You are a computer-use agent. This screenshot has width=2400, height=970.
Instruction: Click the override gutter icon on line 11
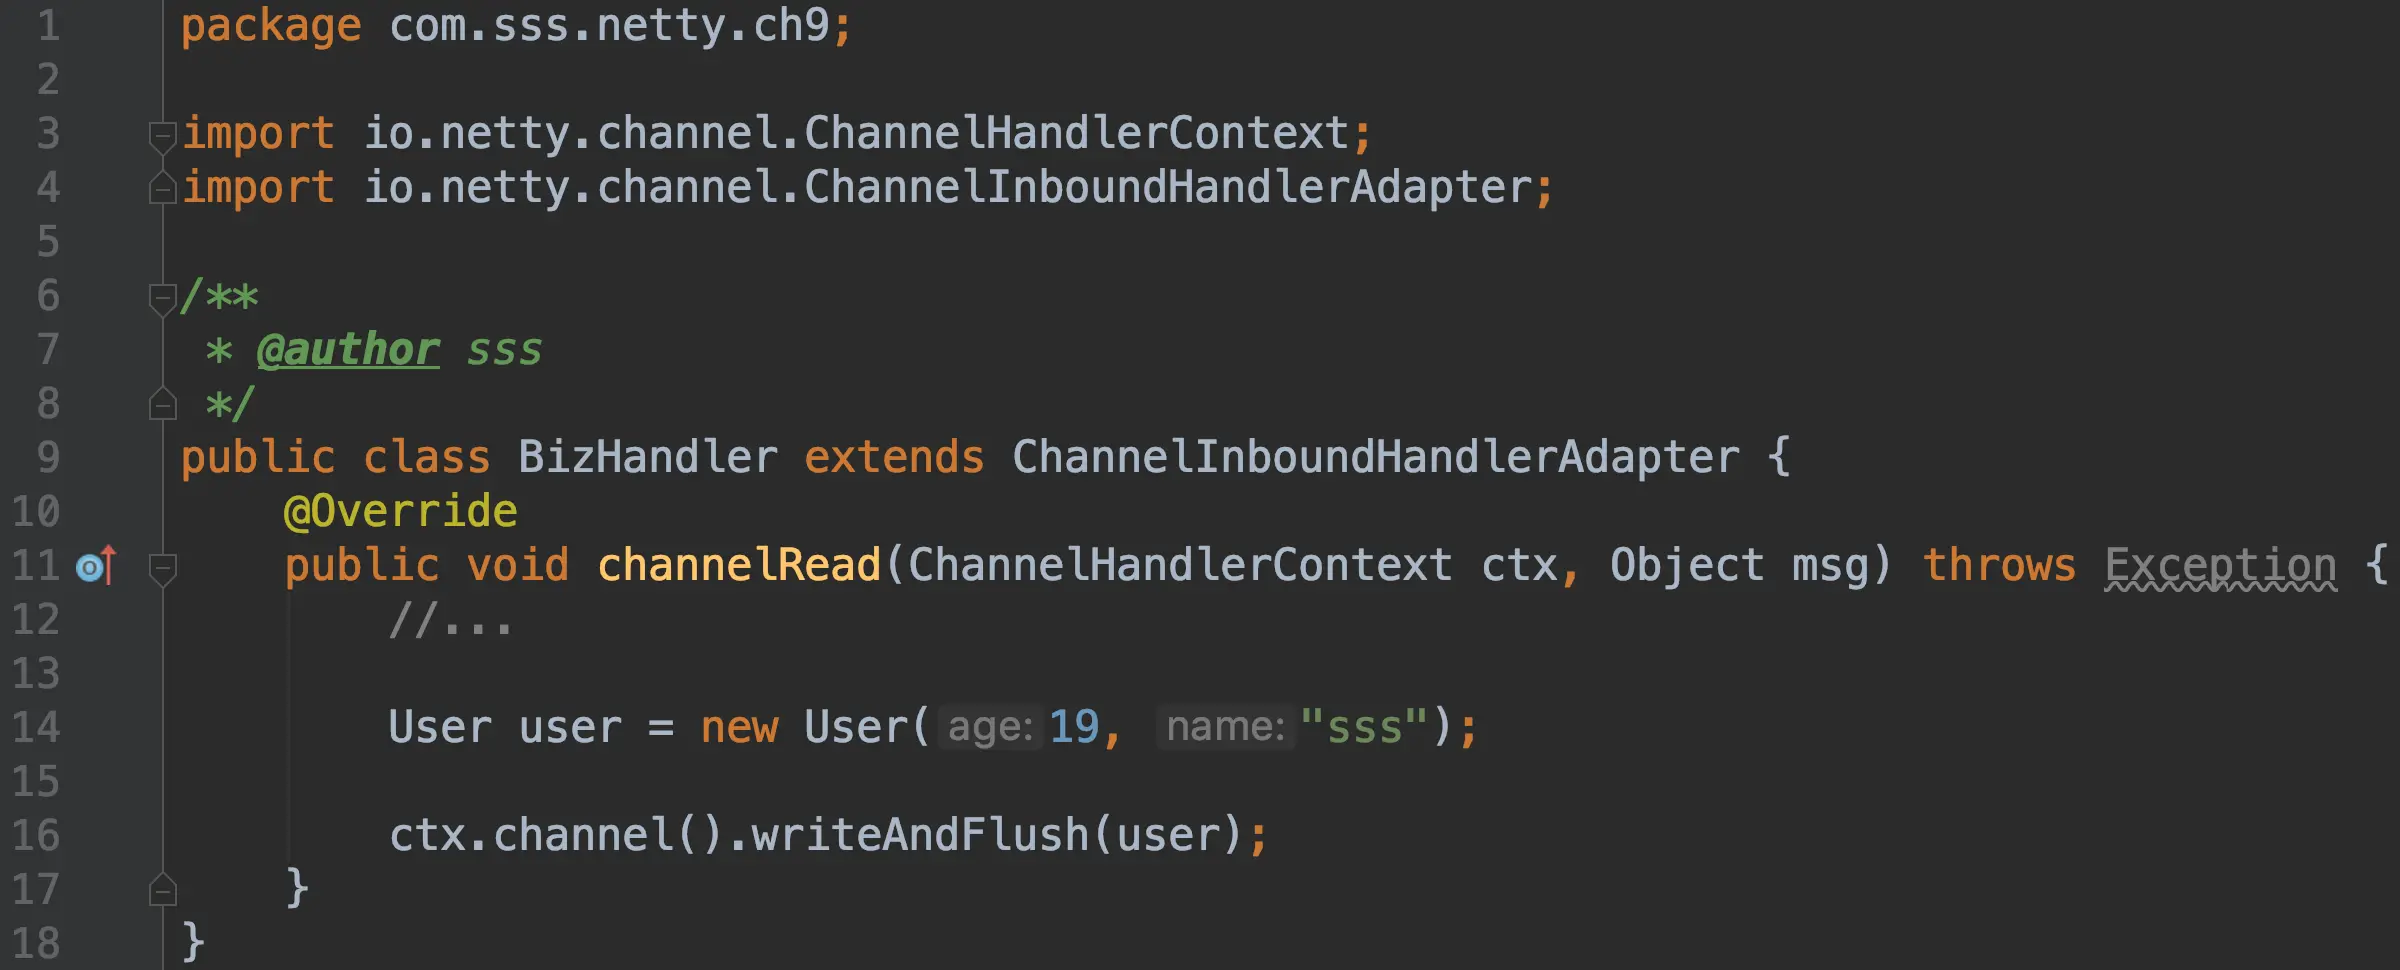pos(96,566)
